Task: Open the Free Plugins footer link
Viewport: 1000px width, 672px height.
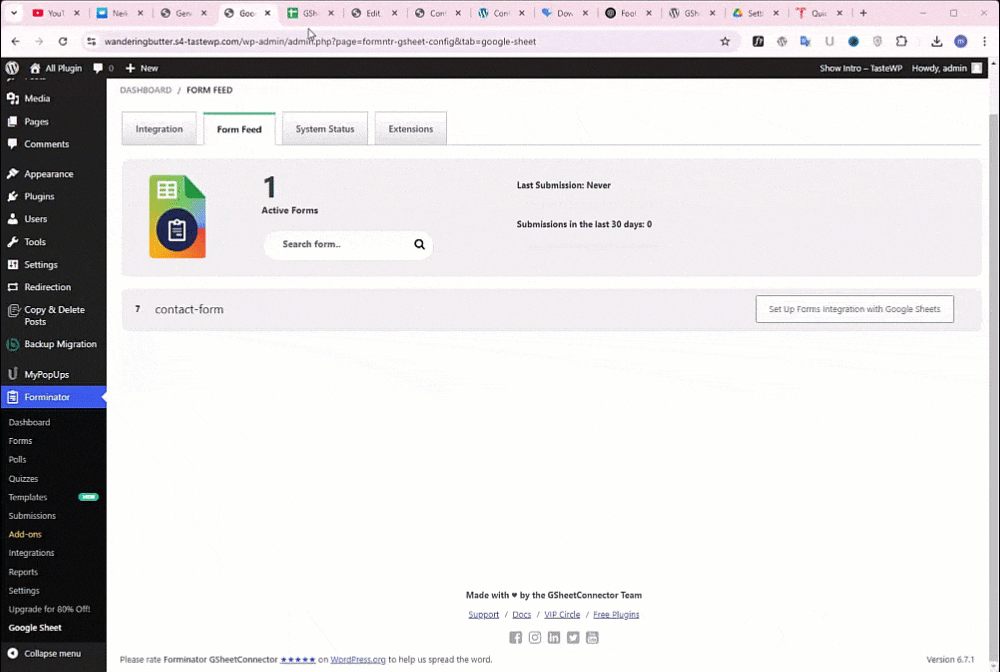Action: click(x=616, y=615)
